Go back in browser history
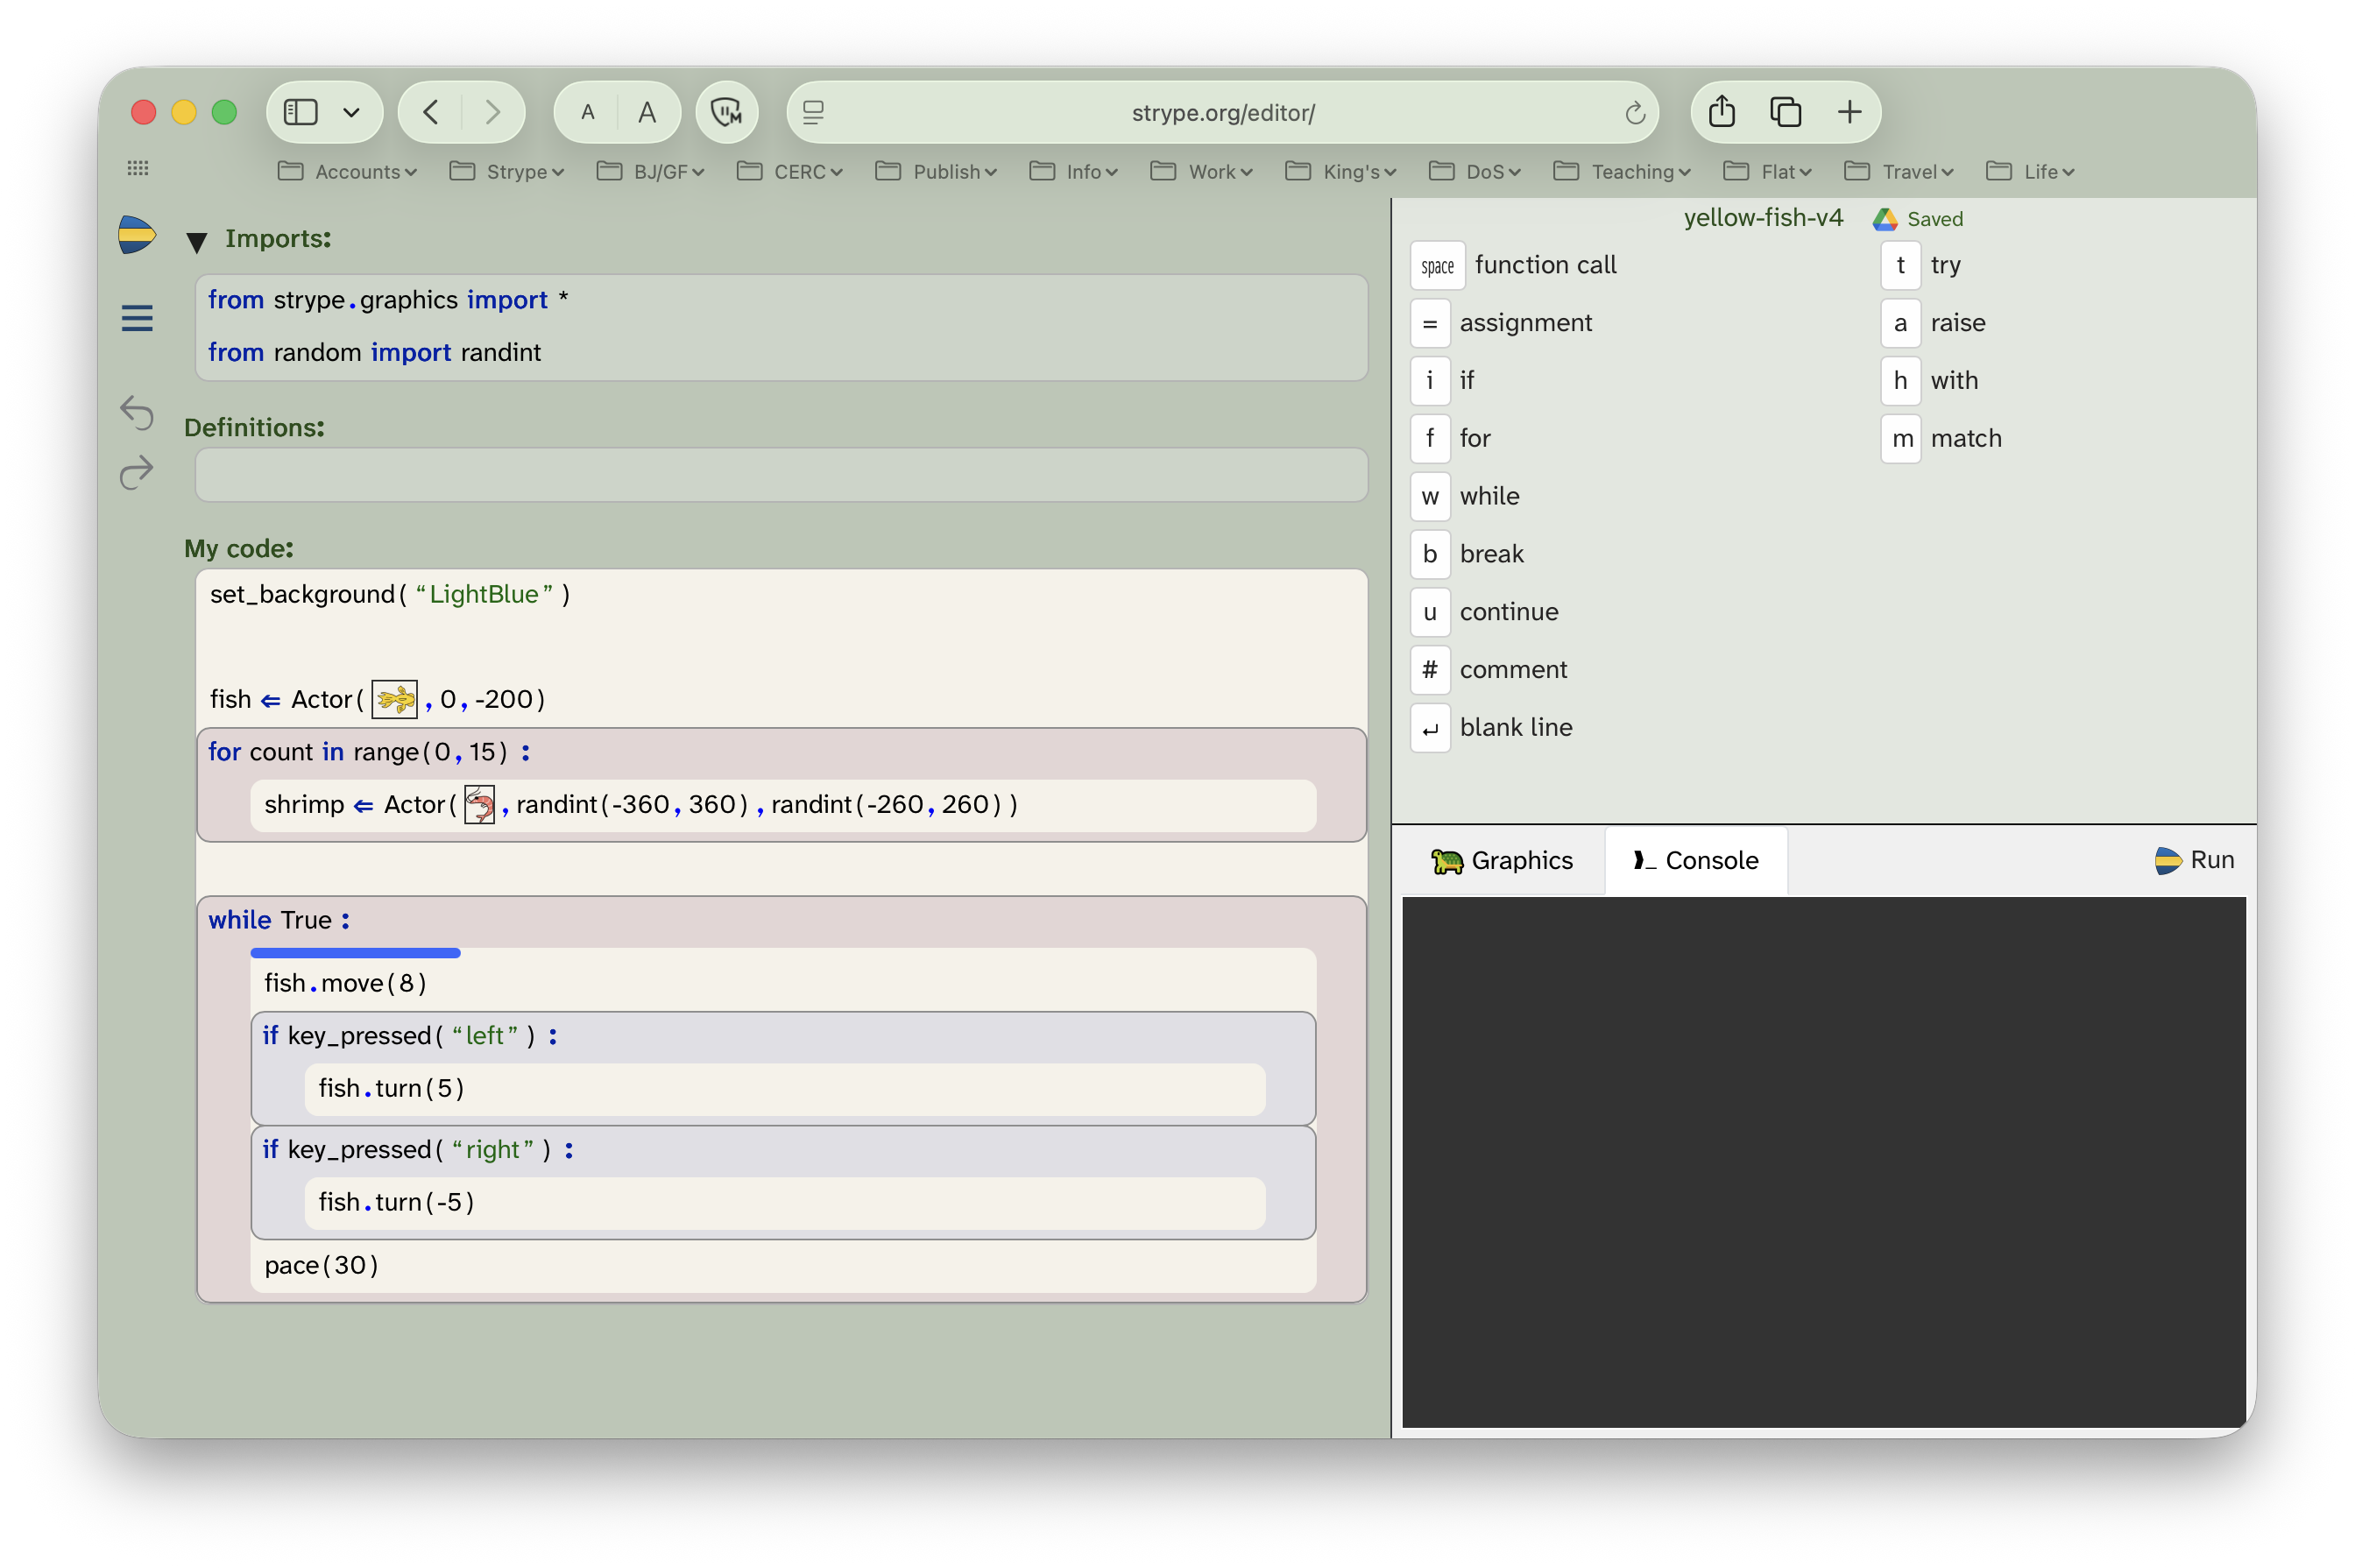 pos(431,112)
